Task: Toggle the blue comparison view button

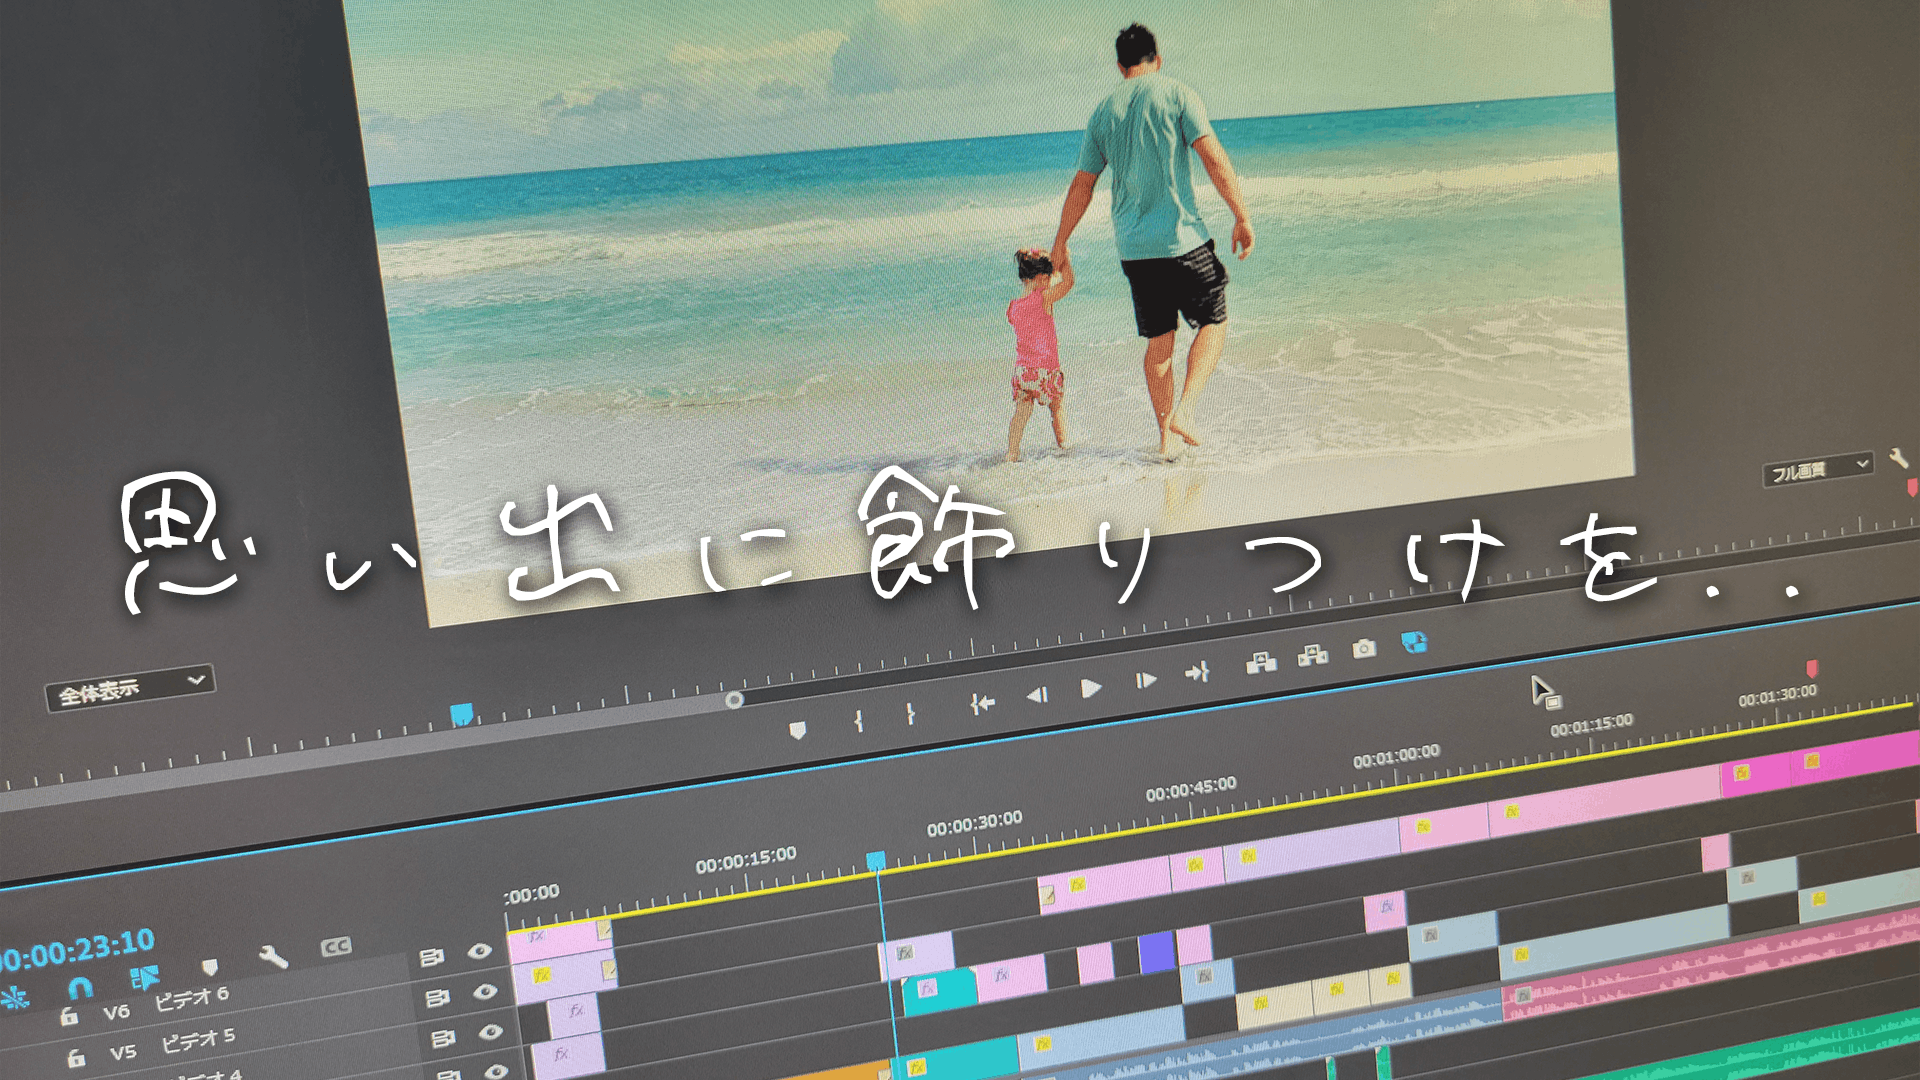Action: click(x=1414, y=642)
